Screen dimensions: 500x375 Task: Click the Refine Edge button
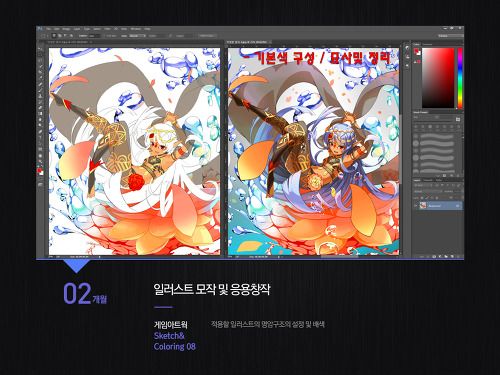(x=207, y=35)
